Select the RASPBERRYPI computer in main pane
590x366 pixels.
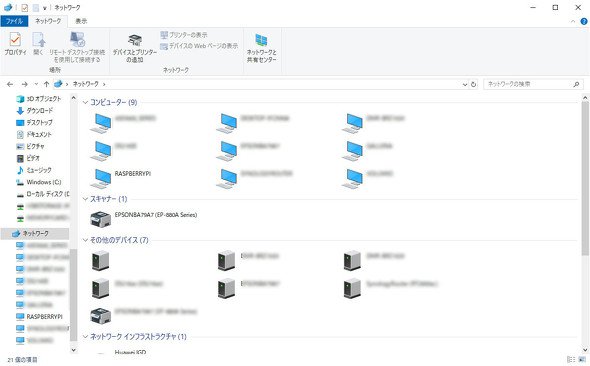[121, 178]
